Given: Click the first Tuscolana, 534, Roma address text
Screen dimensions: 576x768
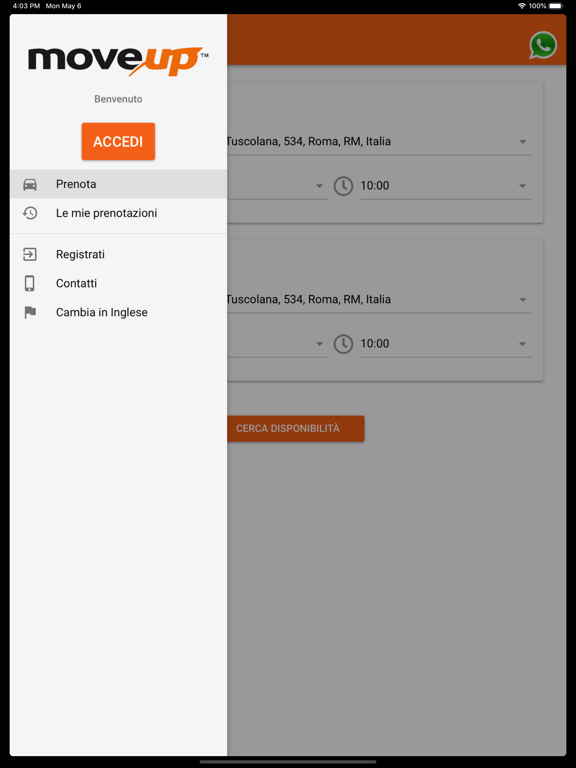Looking at the screenshot, I should click(x=309, y=142).
